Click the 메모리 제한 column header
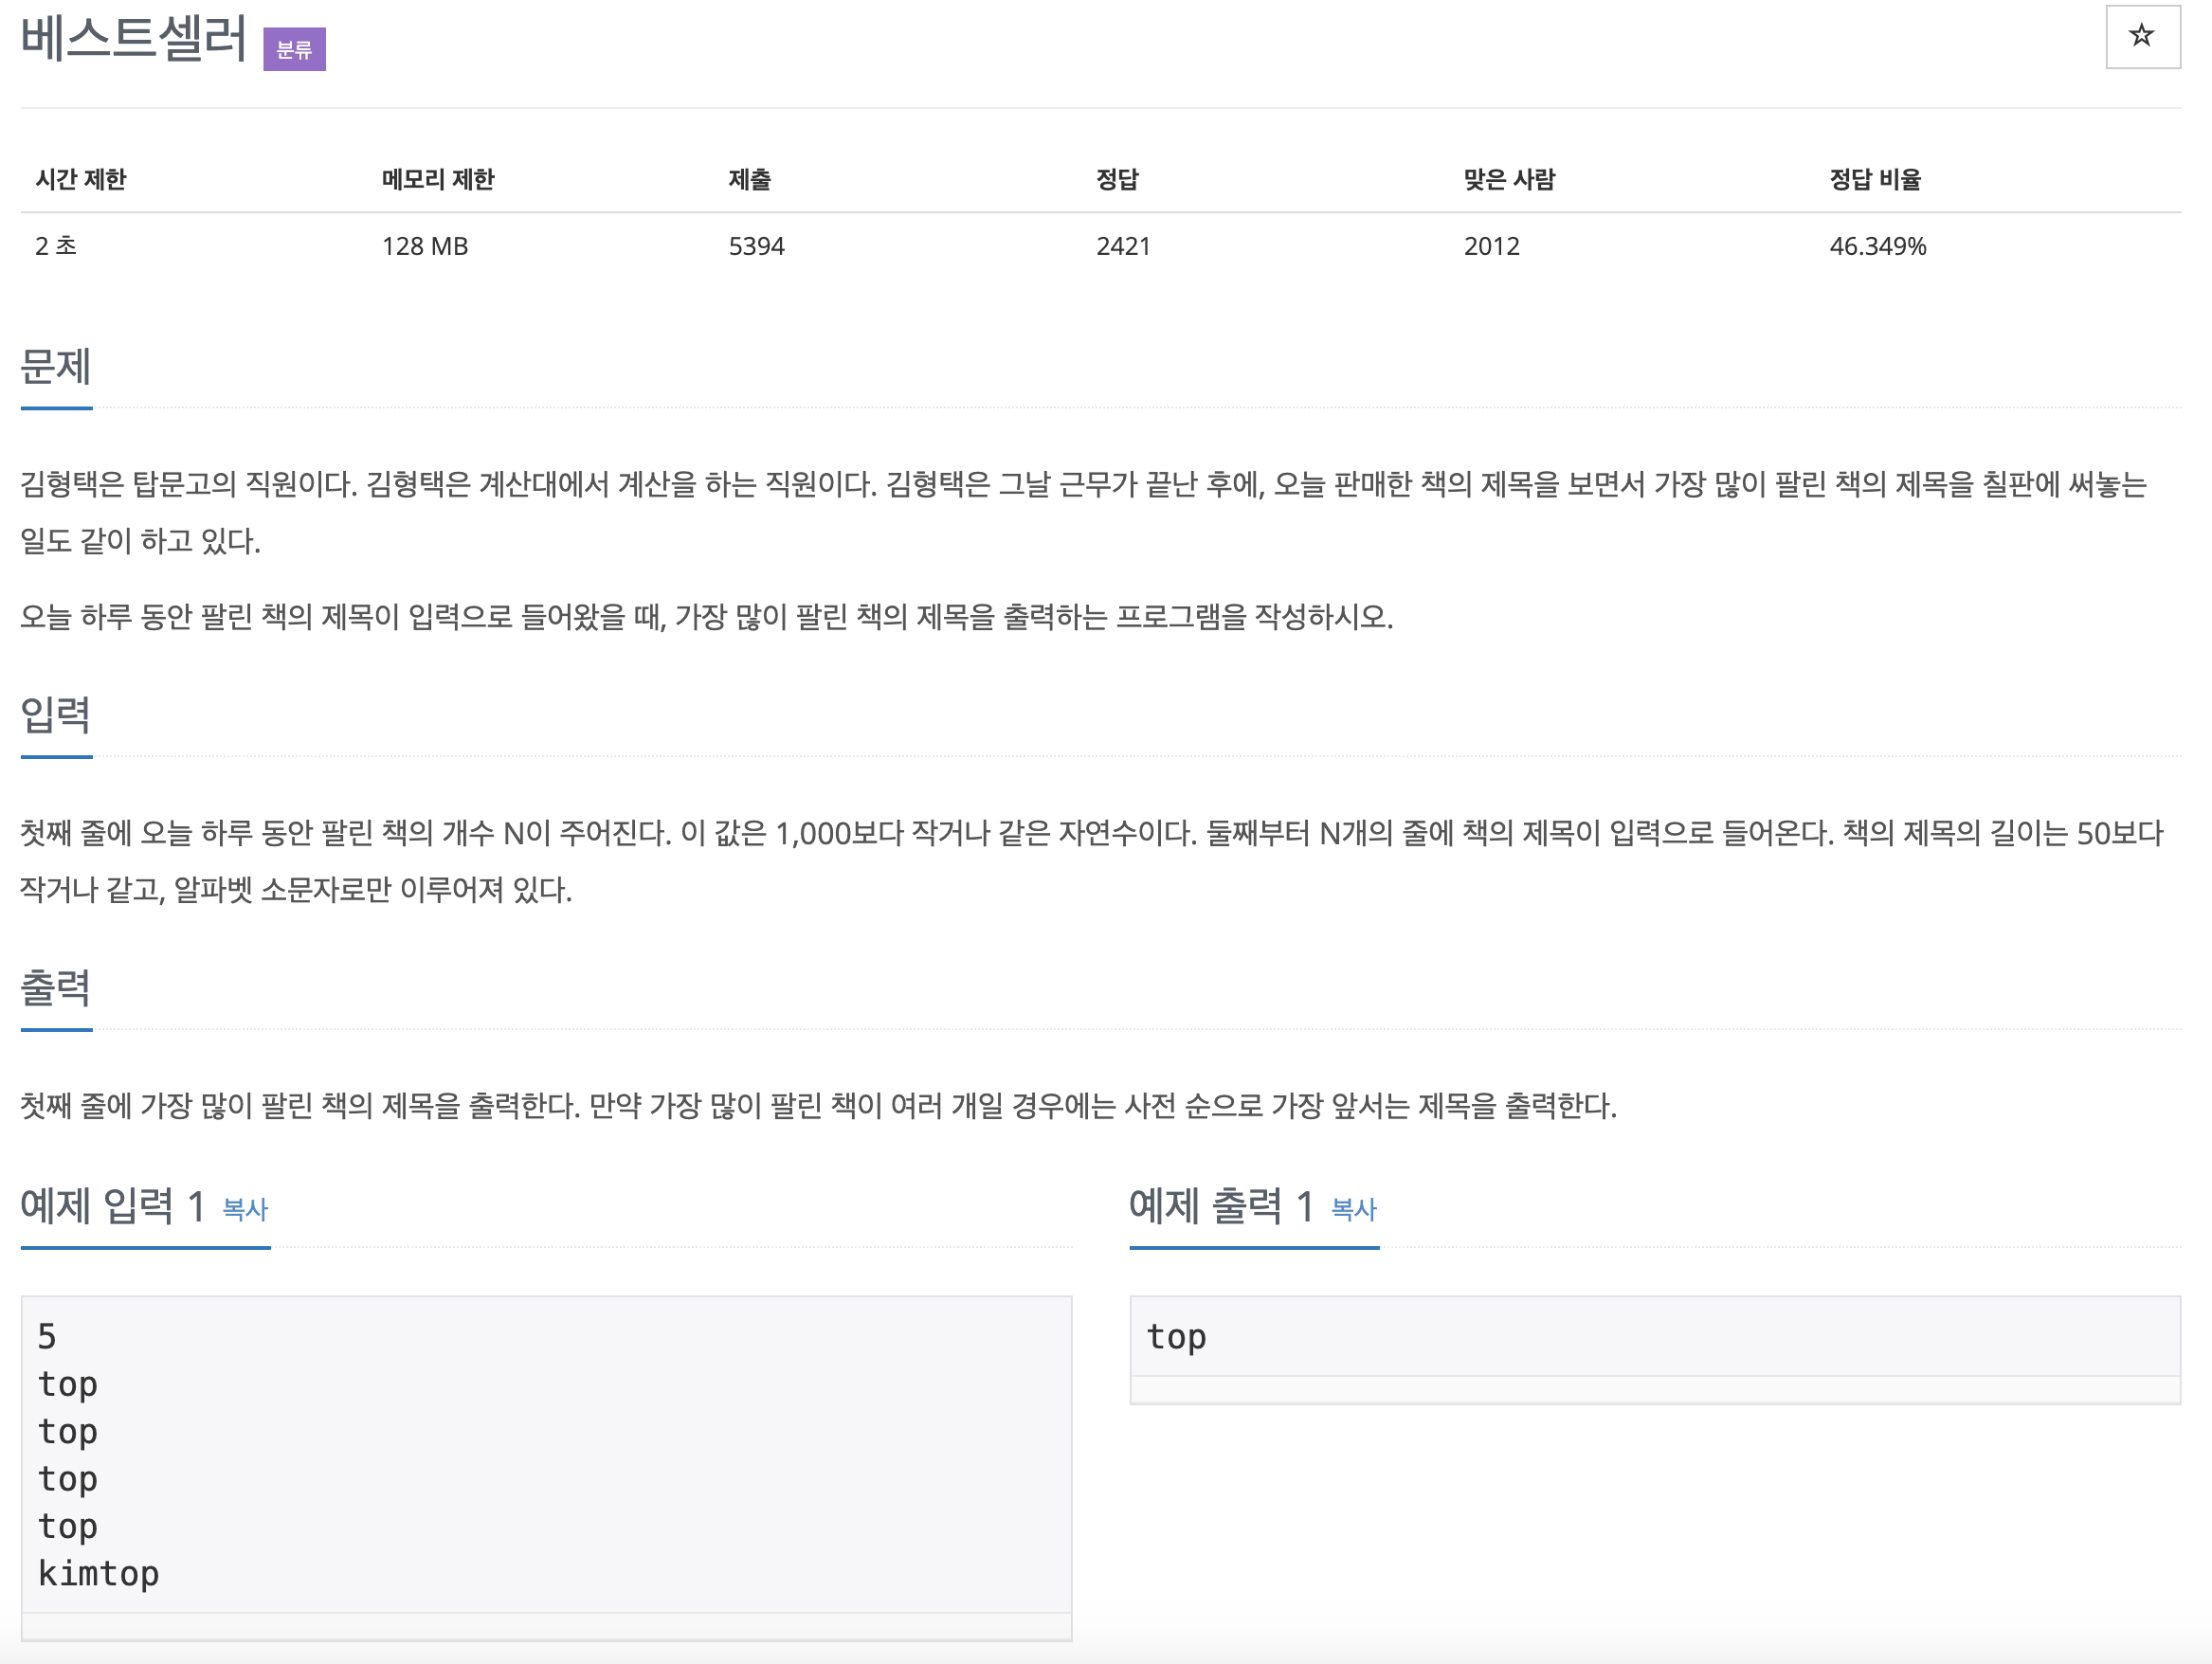The height and width of the screenshot is (1664, 2212). [x=438, y=179]
